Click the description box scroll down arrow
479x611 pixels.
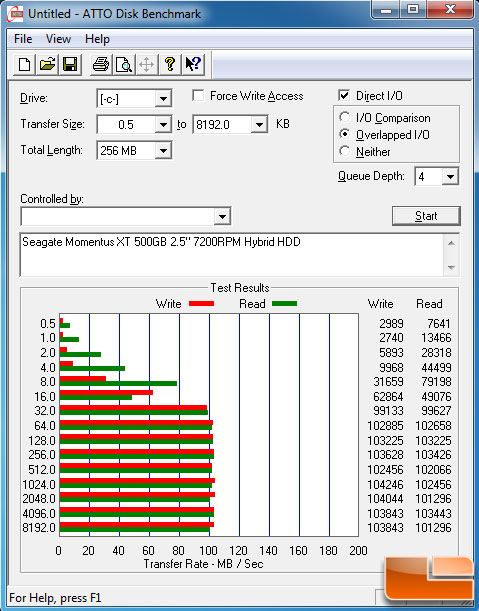tap(451, 267)
